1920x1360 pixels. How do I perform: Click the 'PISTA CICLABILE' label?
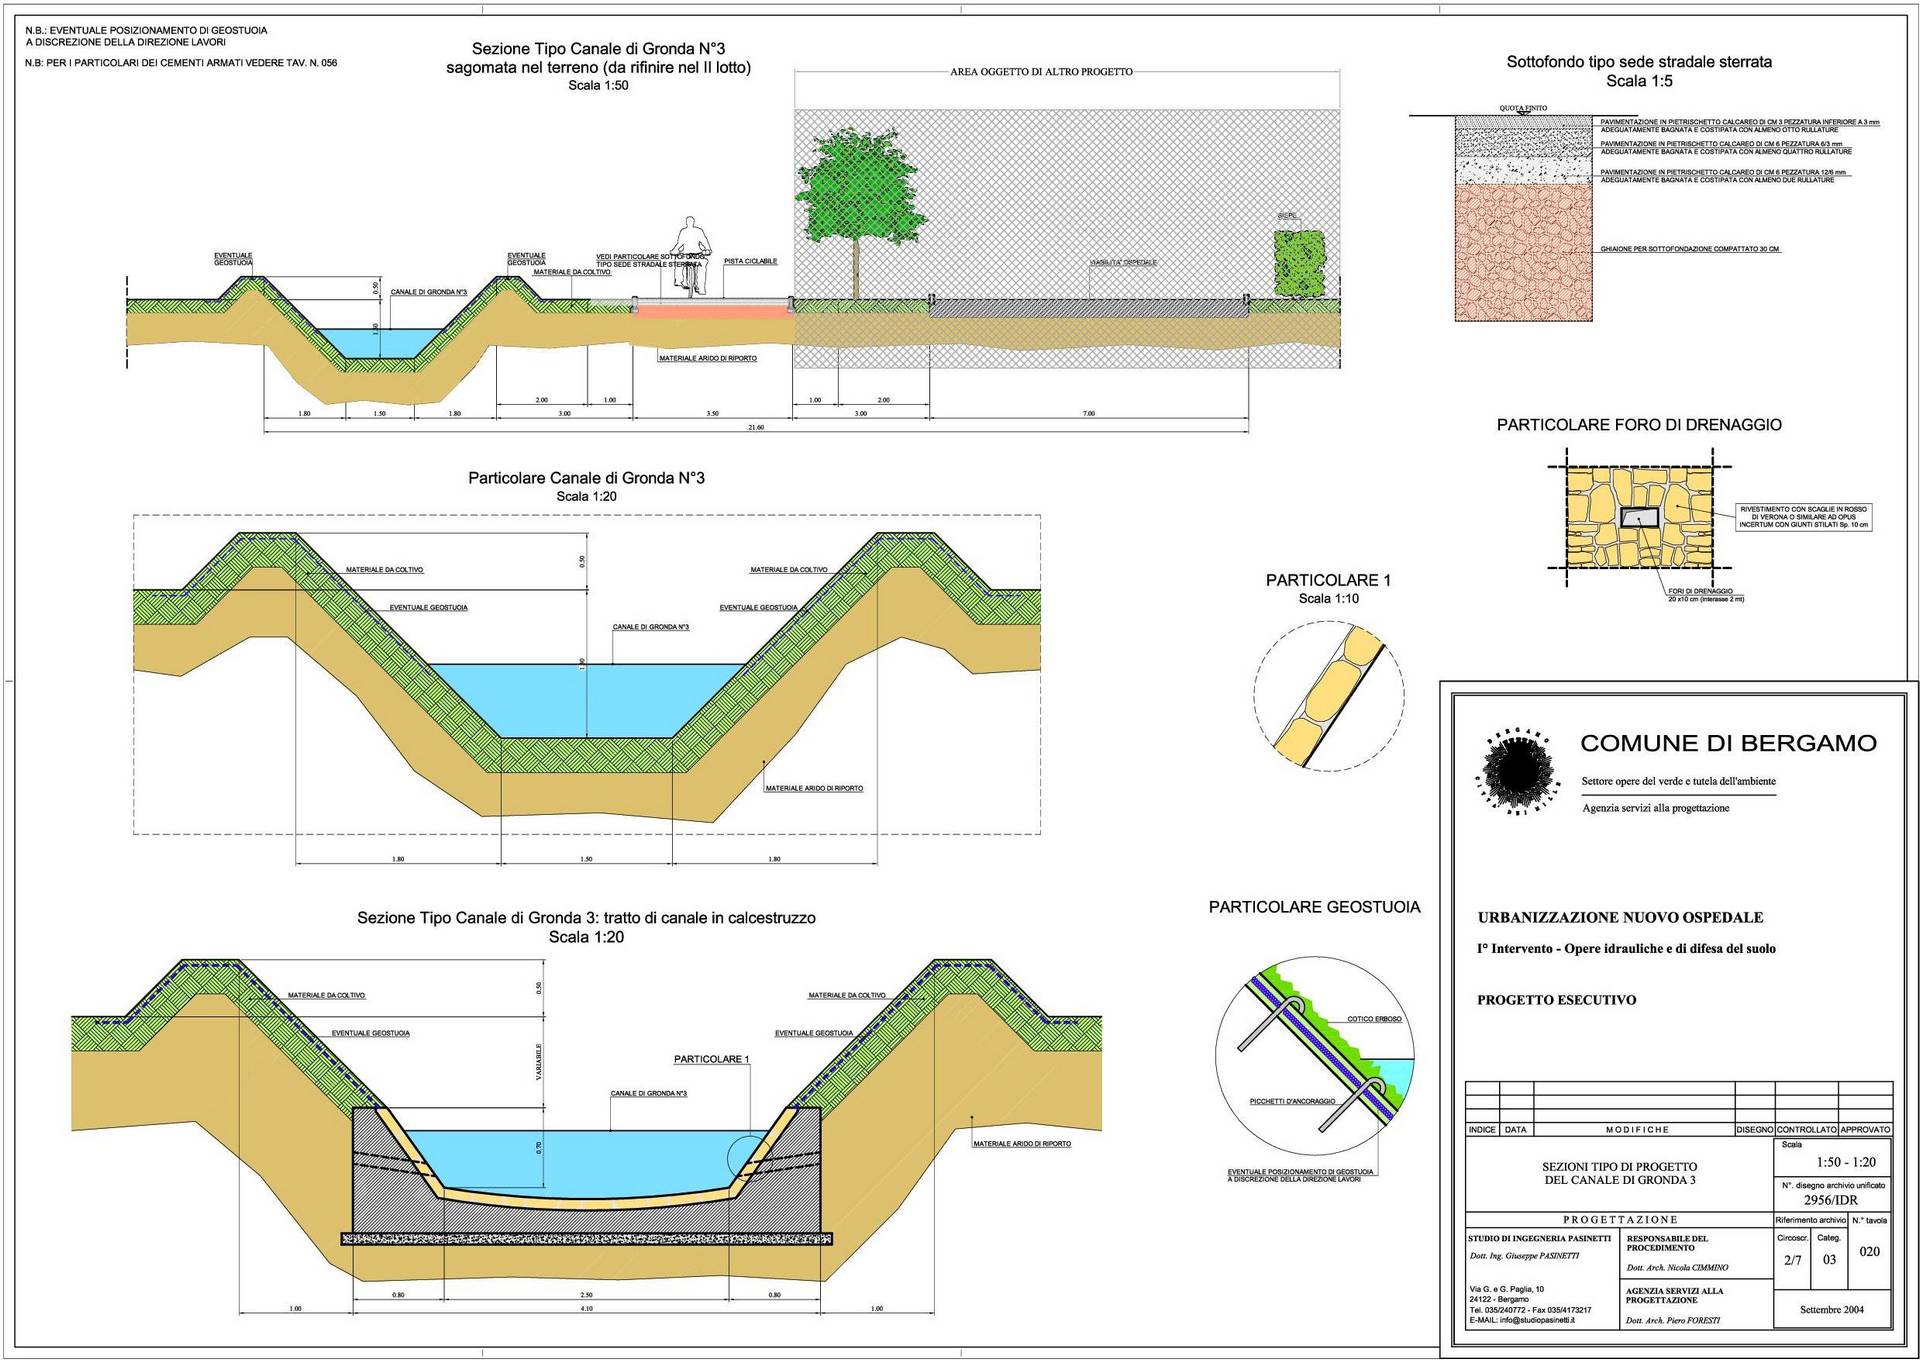[x=750, y=262]
